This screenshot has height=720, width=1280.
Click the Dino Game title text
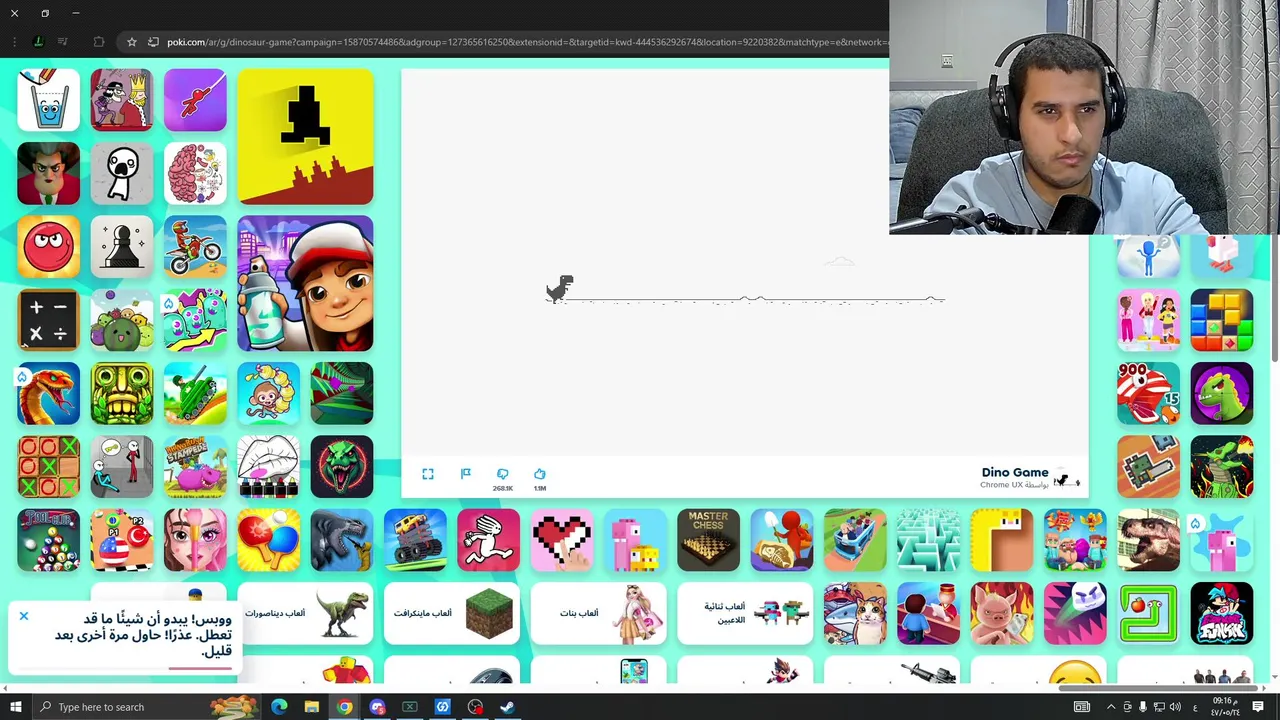pyautogui.click(x=1015, y=472)
